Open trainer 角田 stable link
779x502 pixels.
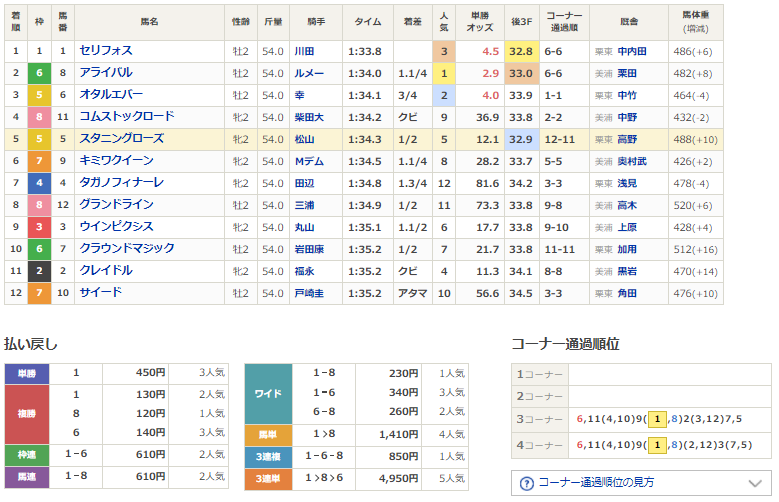click(x=627, y=293)
